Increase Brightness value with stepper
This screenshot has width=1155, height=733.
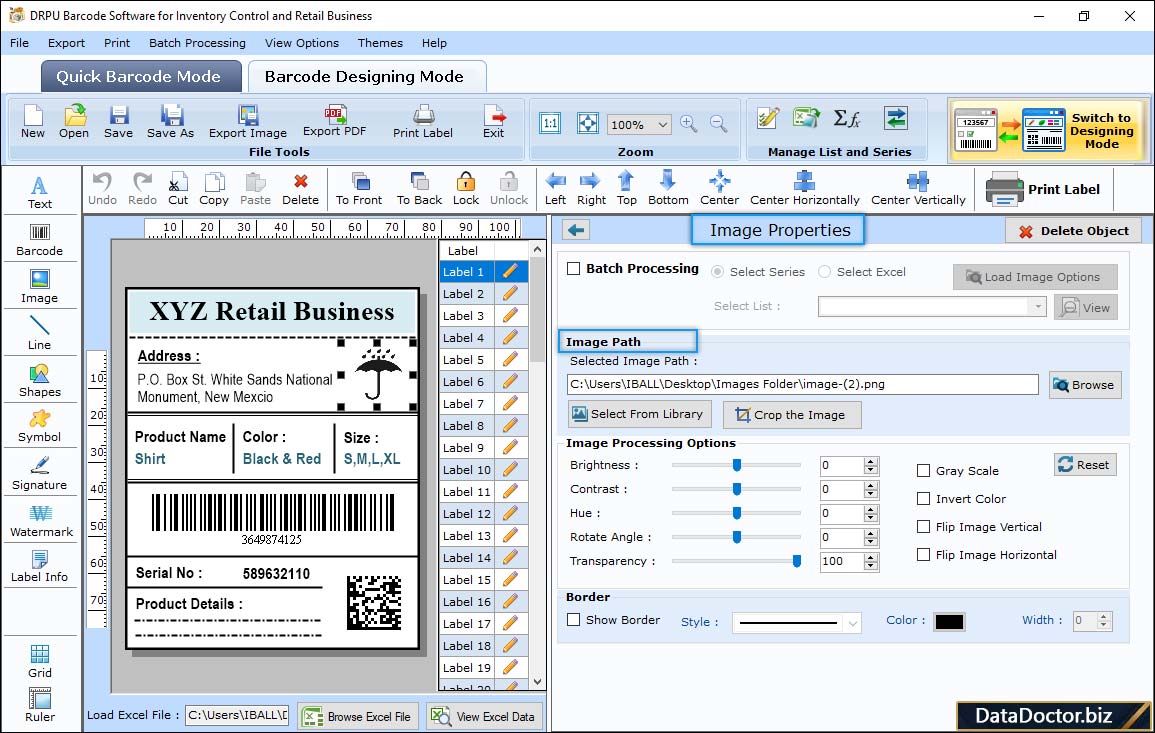click(871, 462)
